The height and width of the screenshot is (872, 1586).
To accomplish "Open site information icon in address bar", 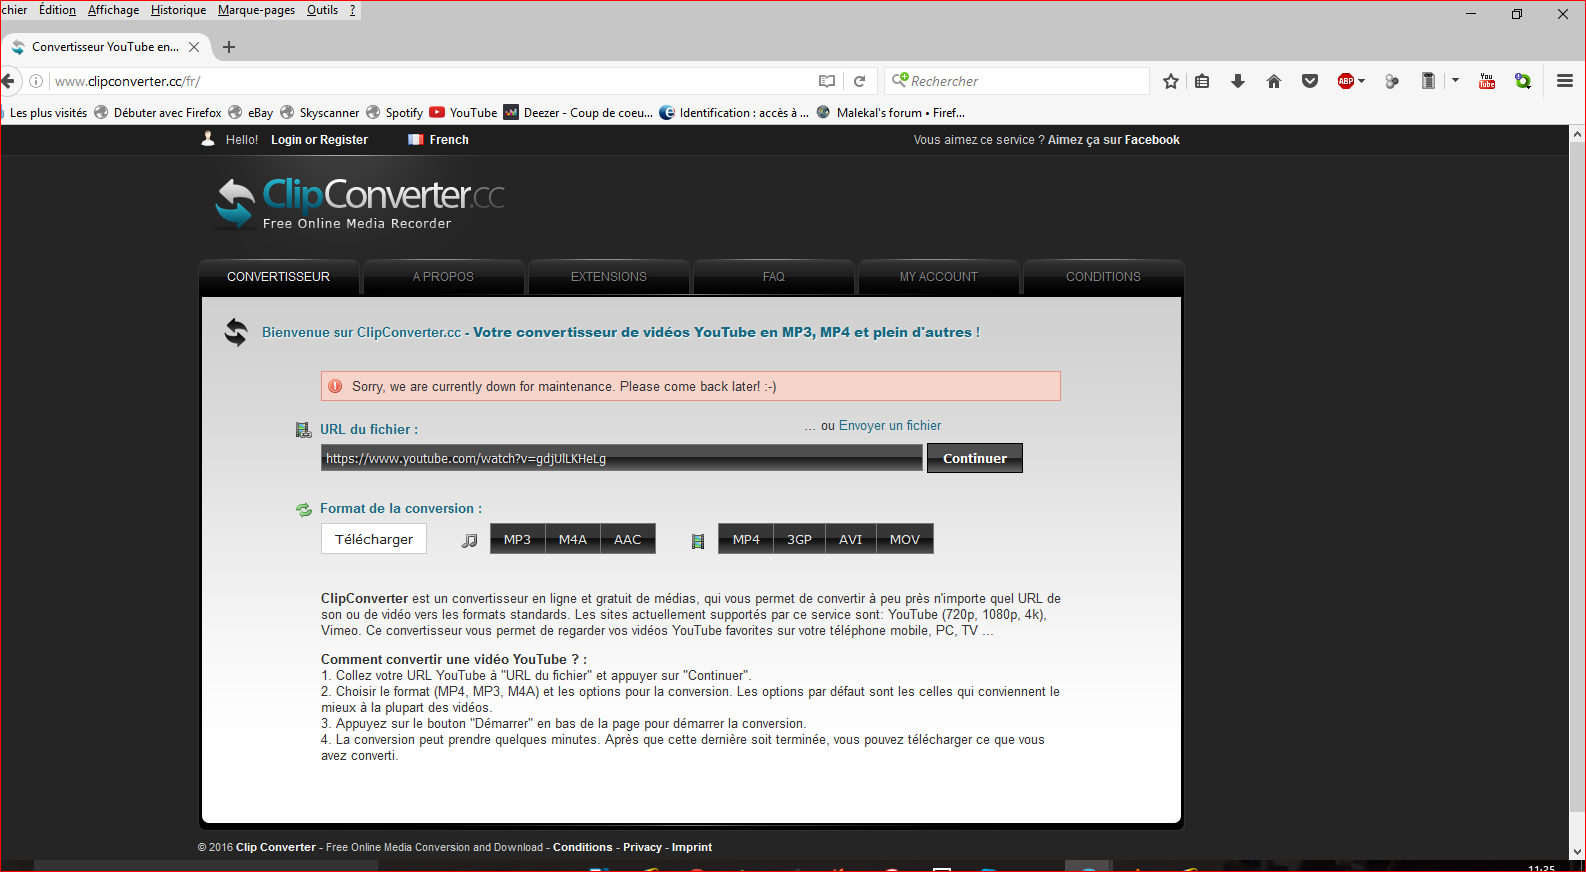I will pyautogui.click(x=36, y=81).
